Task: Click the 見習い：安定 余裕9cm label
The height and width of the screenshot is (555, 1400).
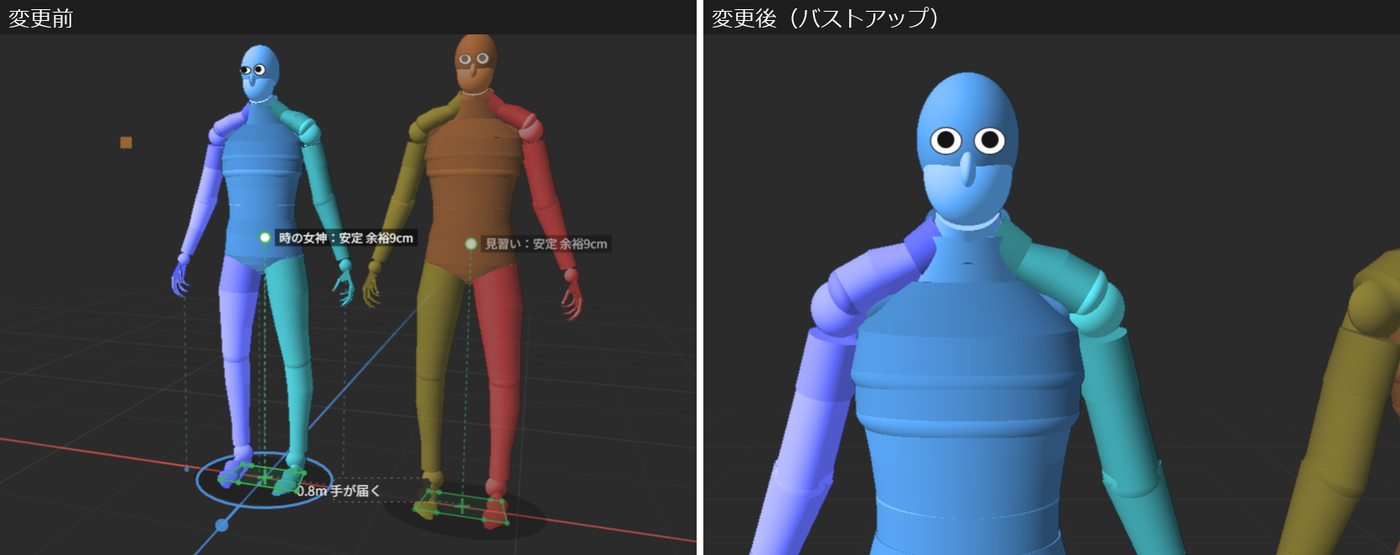Action: [x=546, y=244]
